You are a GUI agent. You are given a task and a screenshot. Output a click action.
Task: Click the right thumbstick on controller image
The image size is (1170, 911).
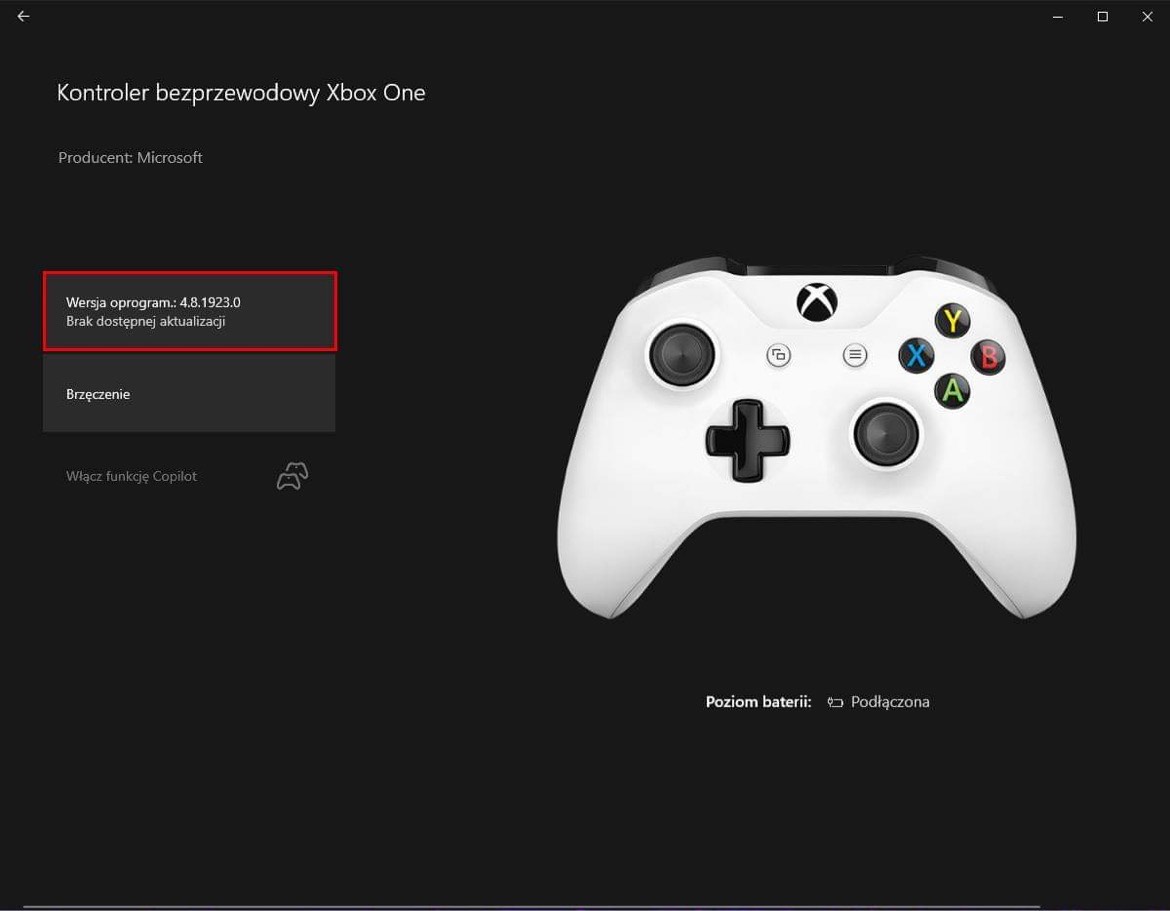point(886,434)
